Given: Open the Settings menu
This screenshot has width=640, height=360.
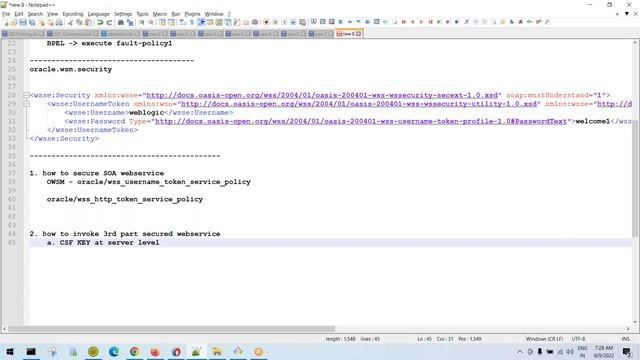Looking at the screenshot, I should (123, 14).
